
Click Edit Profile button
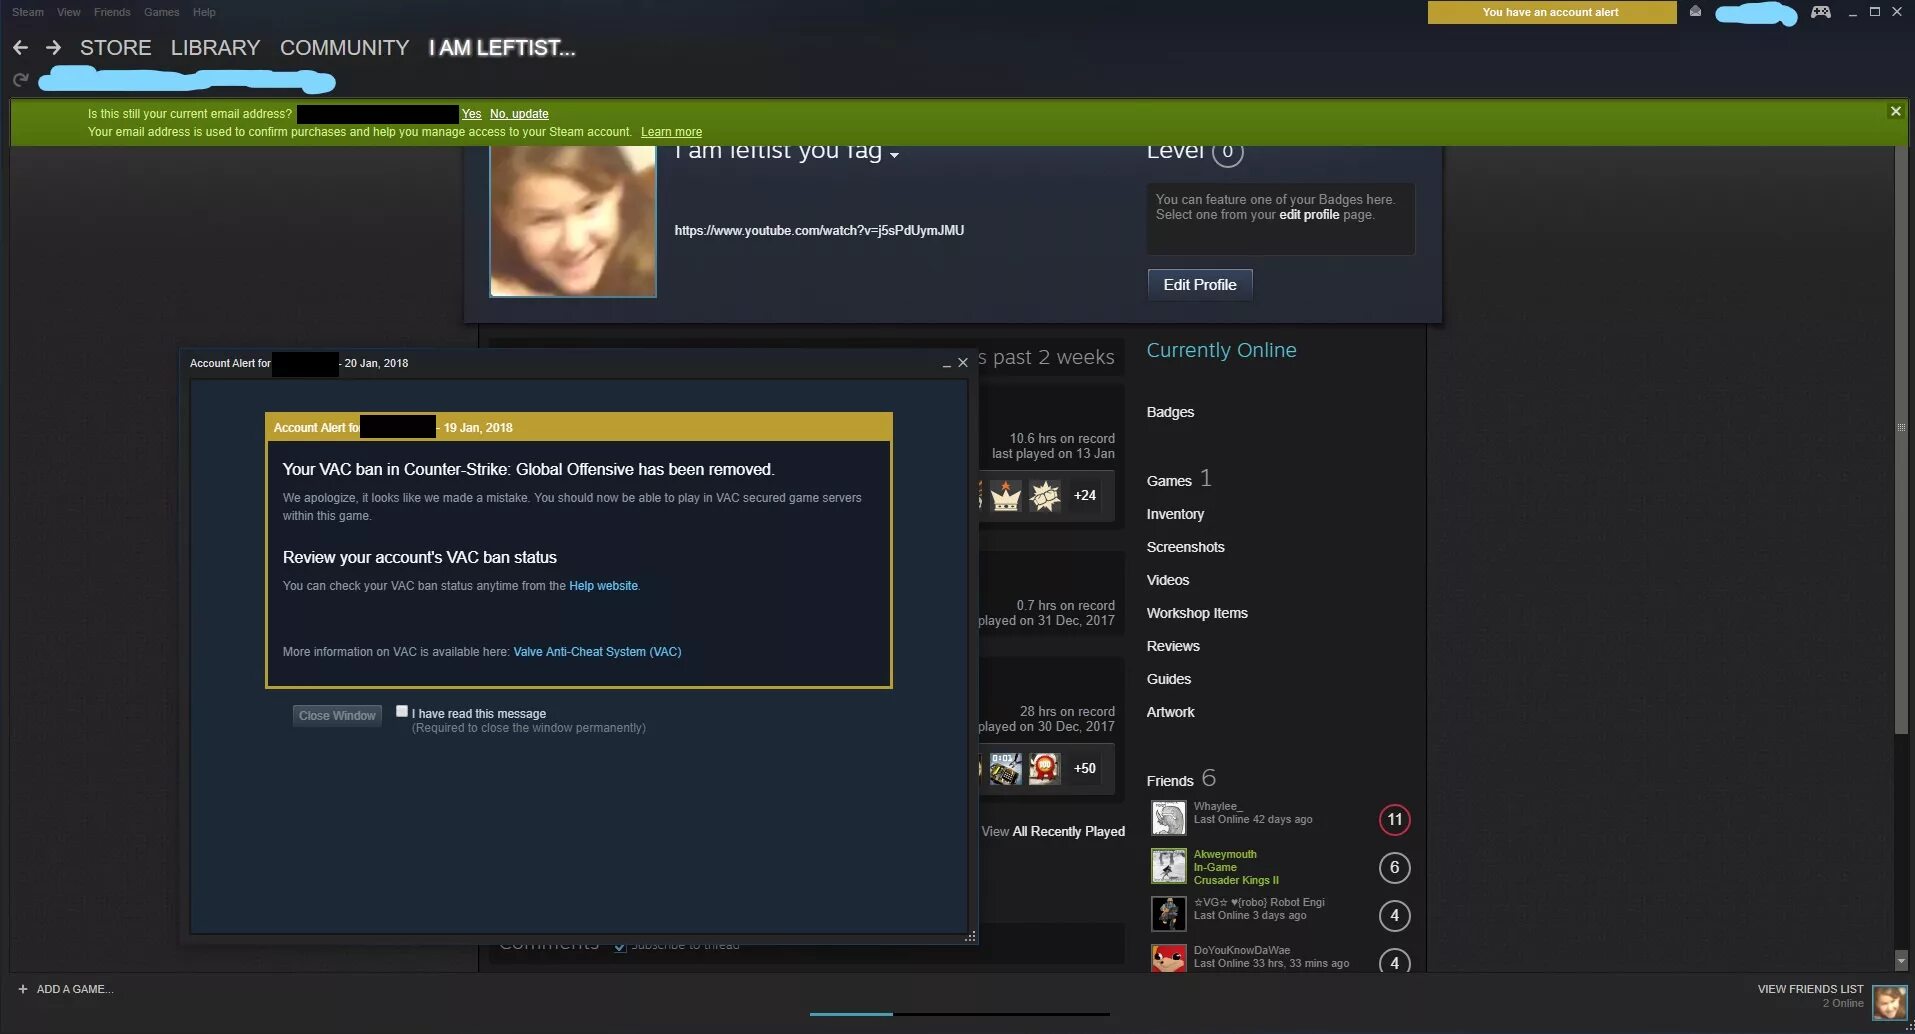click(x=1200, y=285)
